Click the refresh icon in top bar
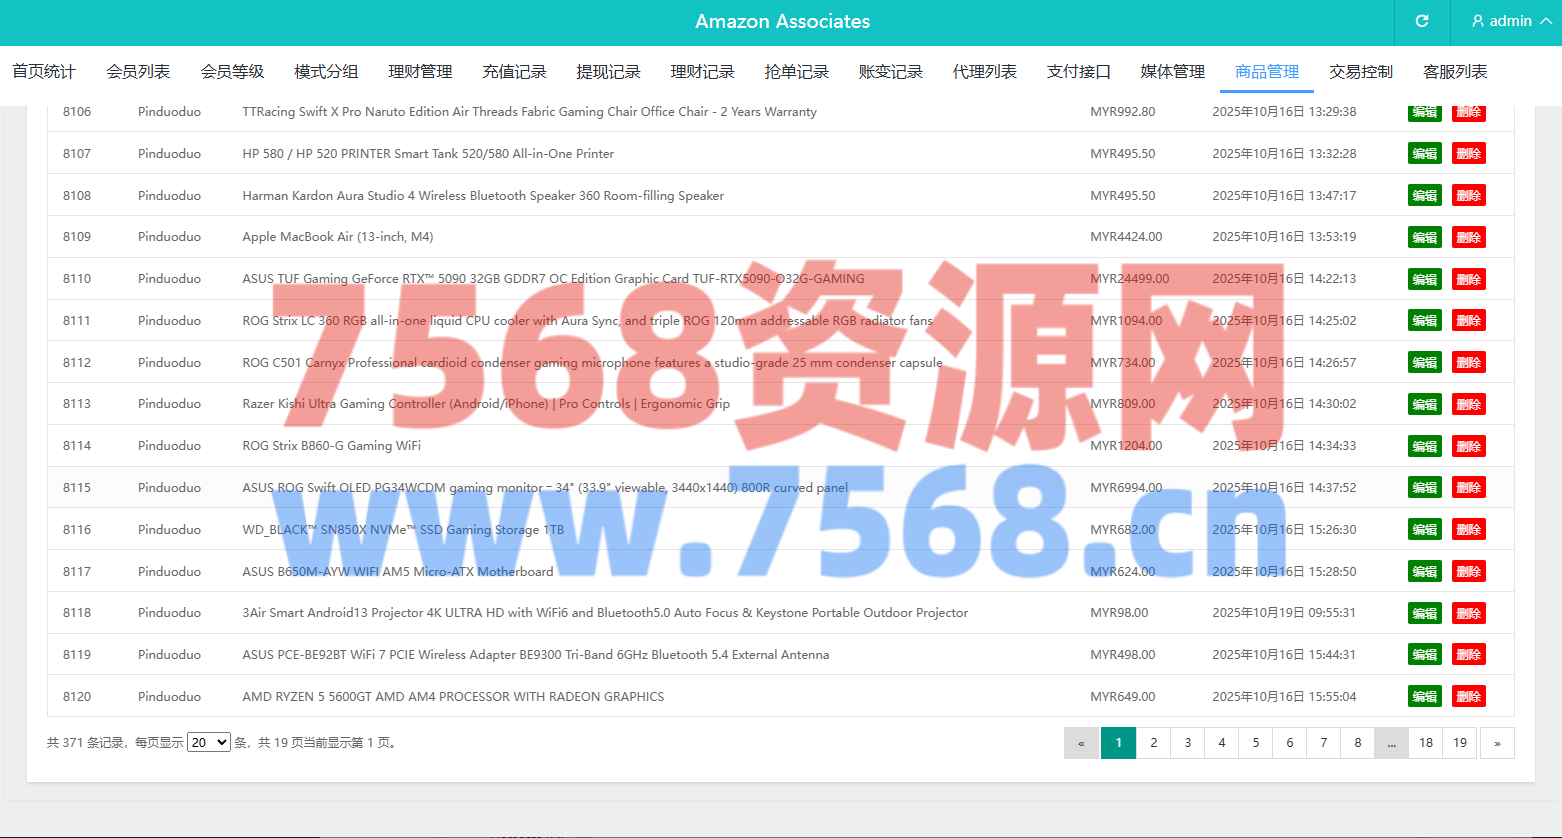The image size is (1562, 838). 1421,21
